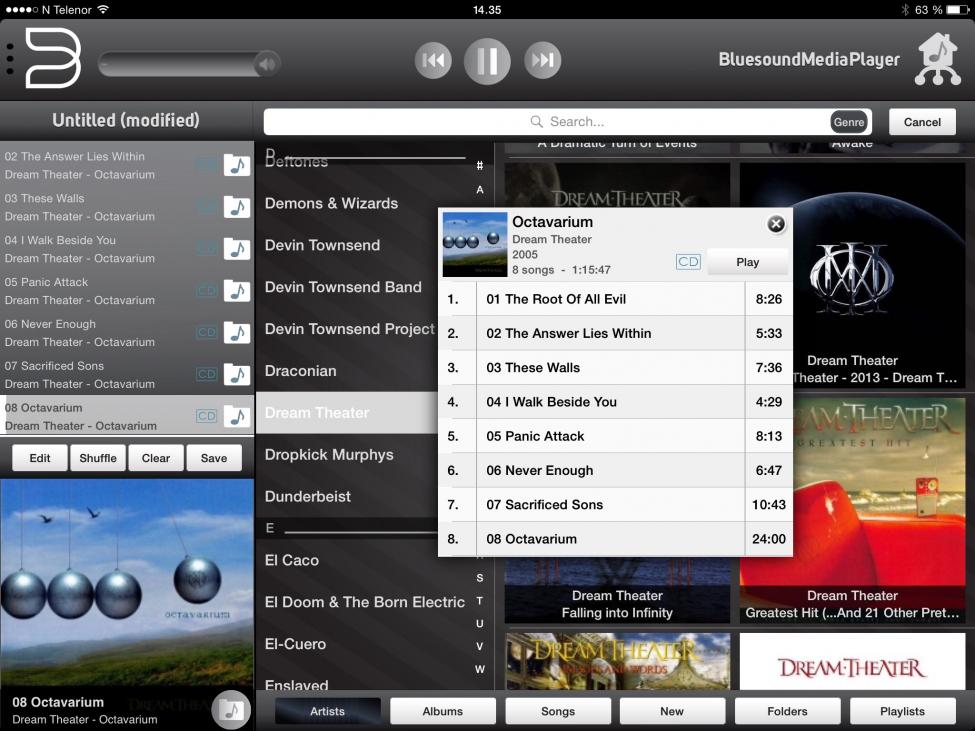This screenshot has height=731, width=975.
Task: Tap music note icon for queue item 04 I Walk Beside You
Action: pyautogui.click(x=237, y=249)
